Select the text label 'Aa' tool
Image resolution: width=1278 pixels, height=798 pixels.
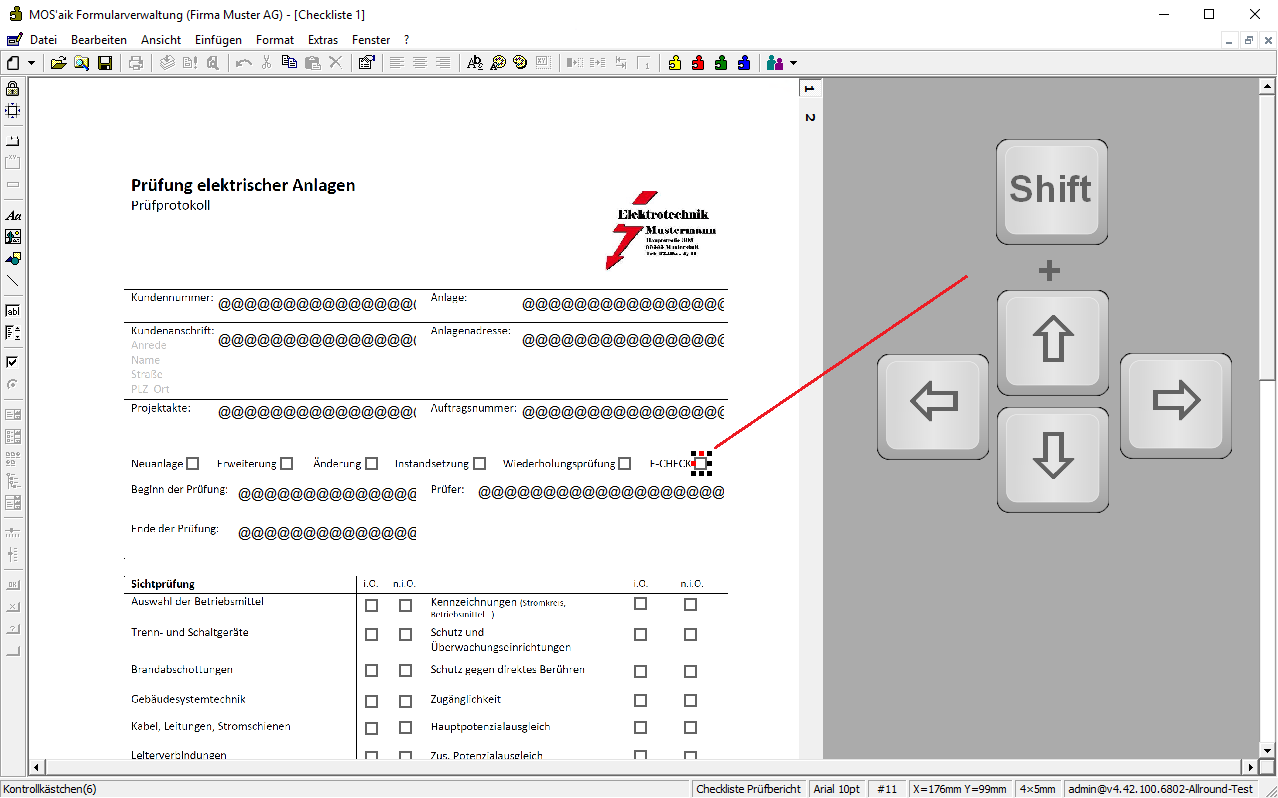[x=13, y=215]
